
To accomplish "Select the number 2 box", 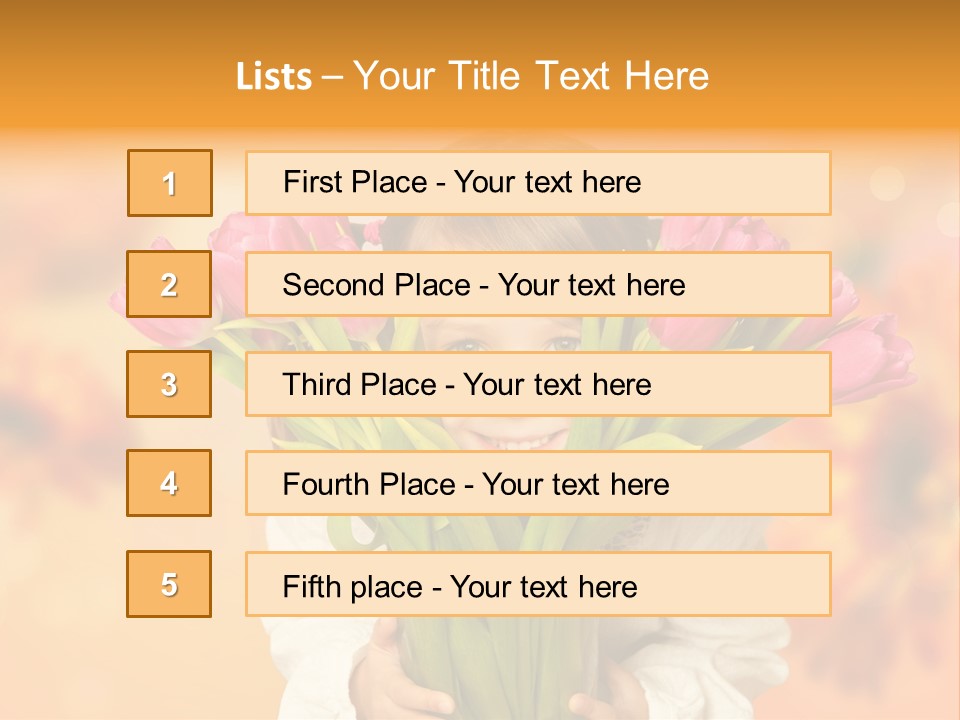I will click(169, 284).
